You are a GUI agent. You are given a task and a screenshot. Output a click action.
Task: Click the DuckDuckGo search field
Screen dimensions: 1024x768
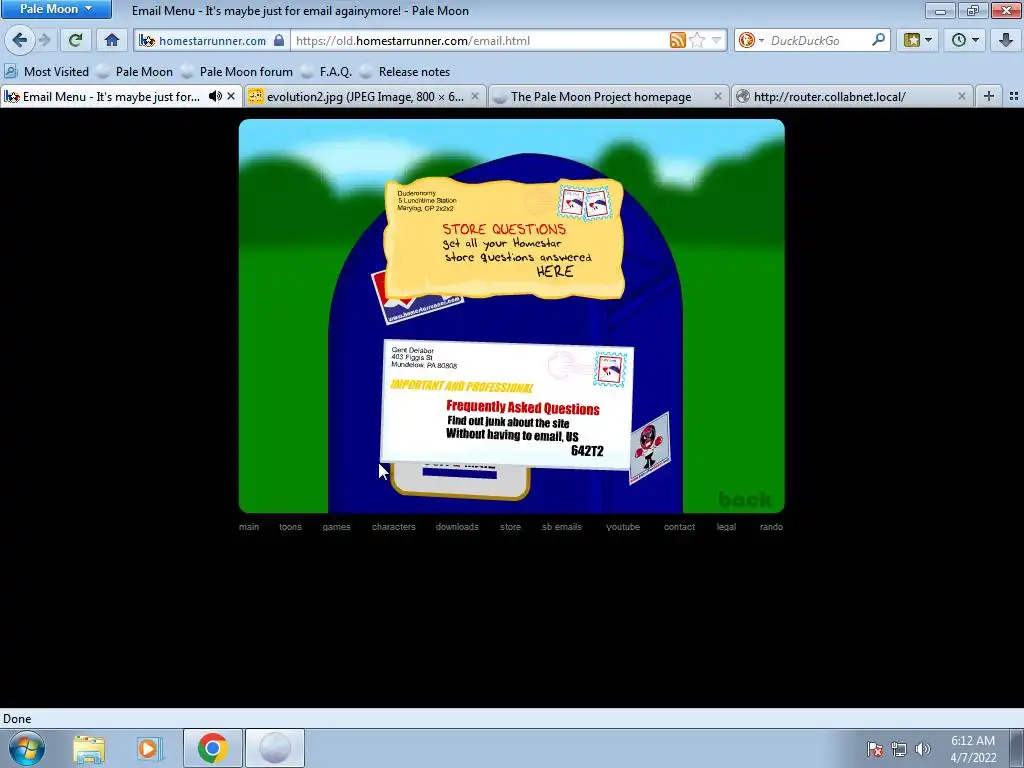(x=818, y=40)
